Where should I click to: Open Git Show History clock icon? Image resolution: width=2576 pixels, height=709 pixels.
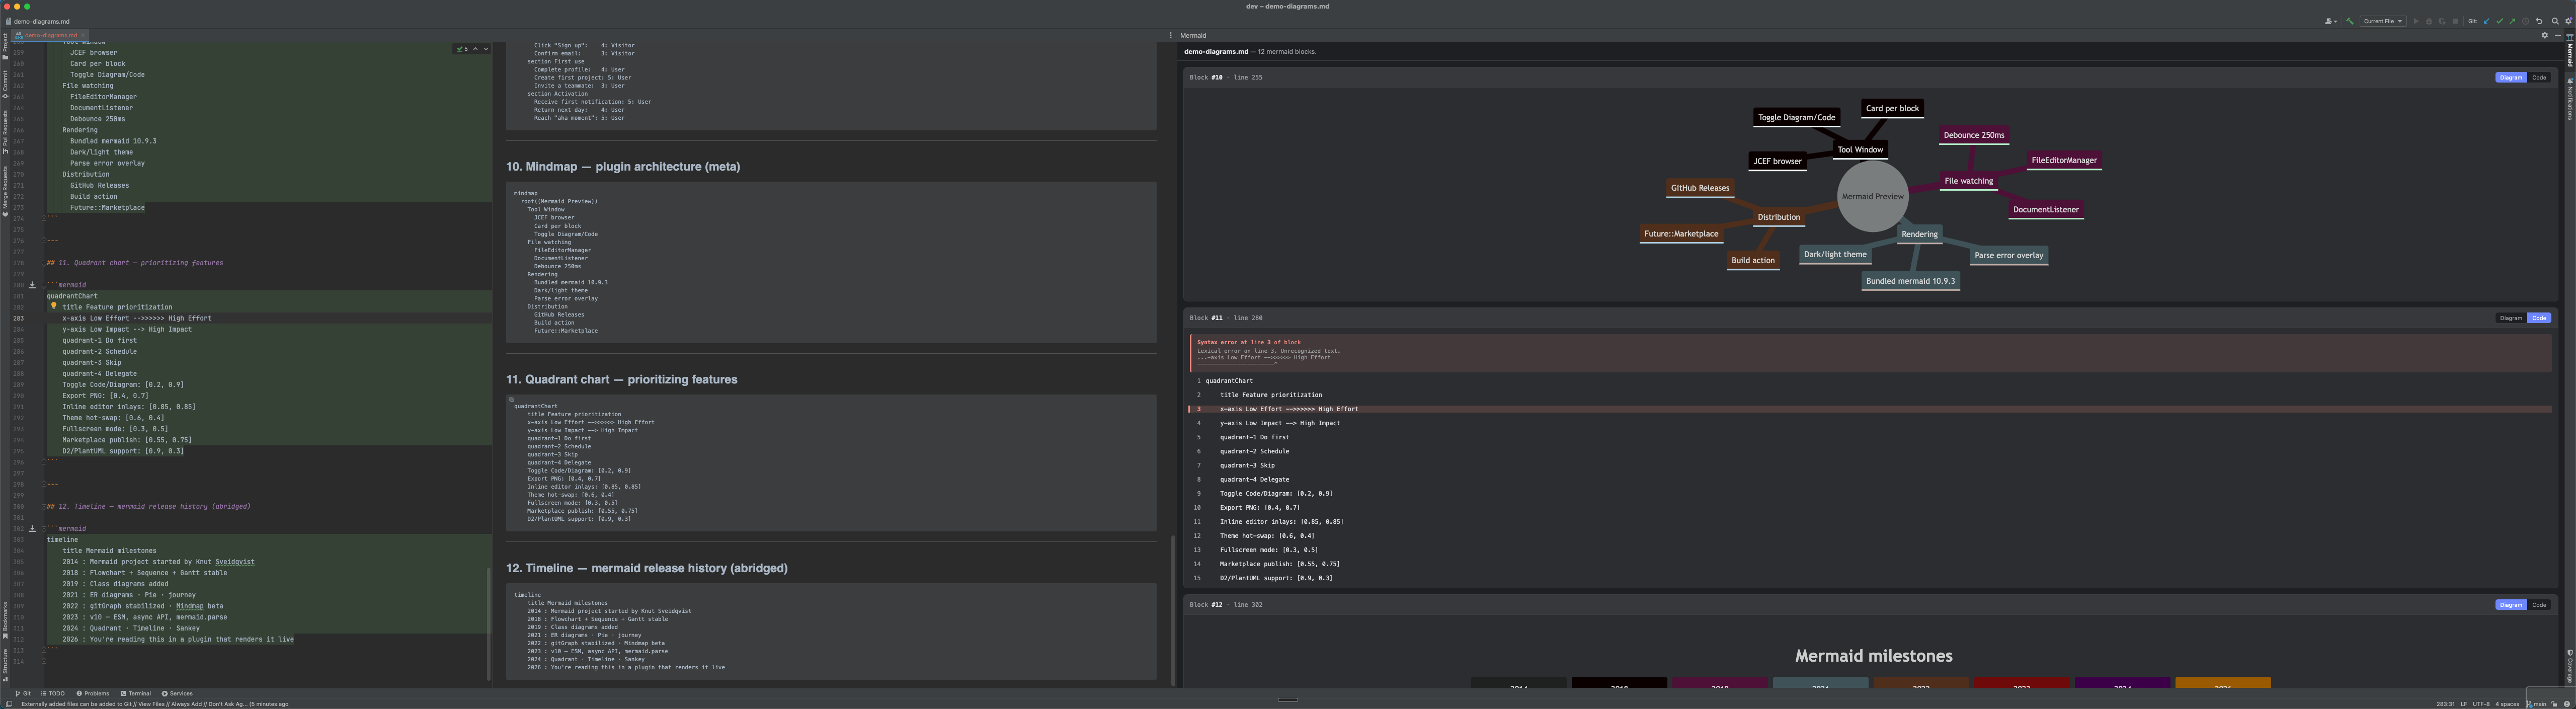(2525, 21)
